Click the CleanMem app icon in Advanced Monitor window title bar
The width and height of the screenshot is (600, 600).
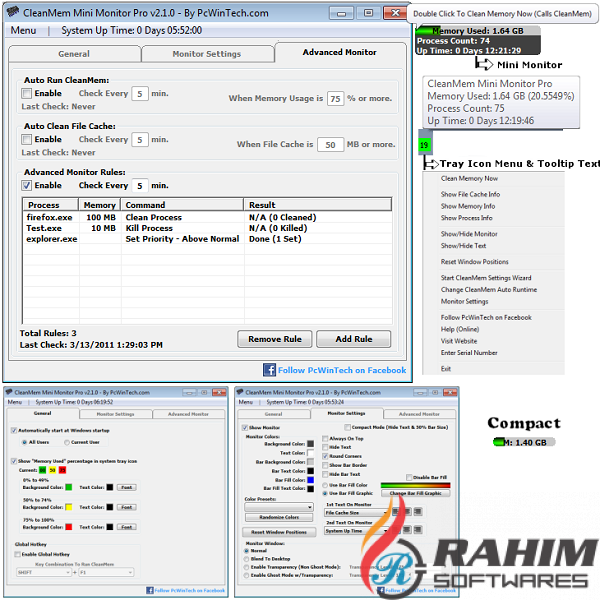click(x=13, y=12)
